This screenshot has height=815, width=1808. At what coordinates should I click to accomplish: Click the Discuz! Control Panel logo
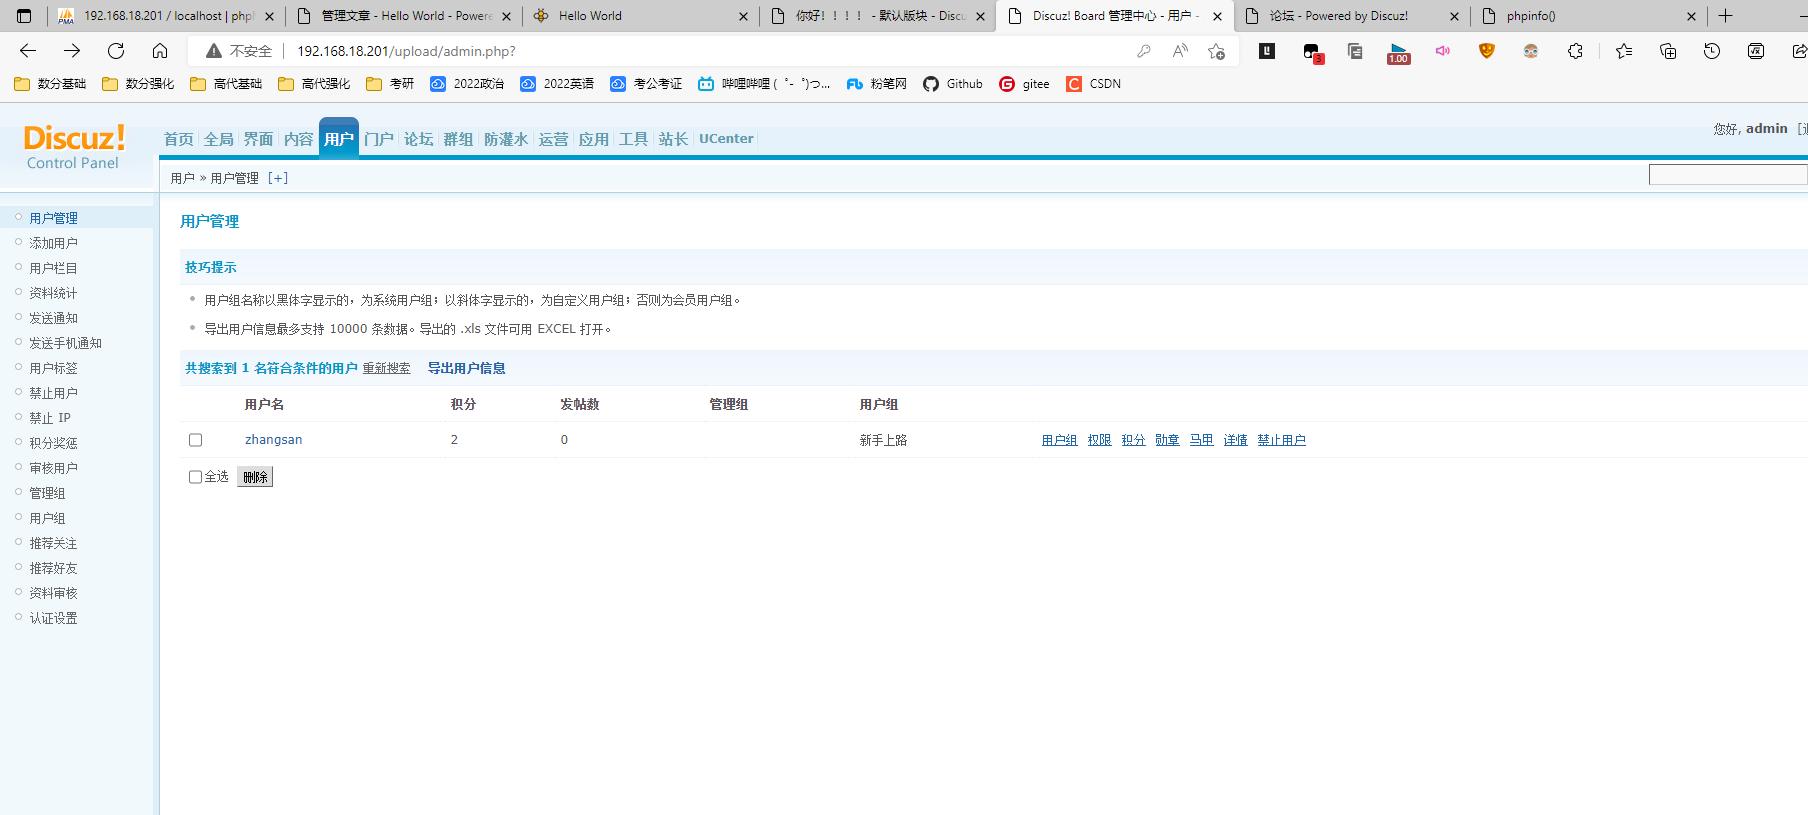[74, 146]
